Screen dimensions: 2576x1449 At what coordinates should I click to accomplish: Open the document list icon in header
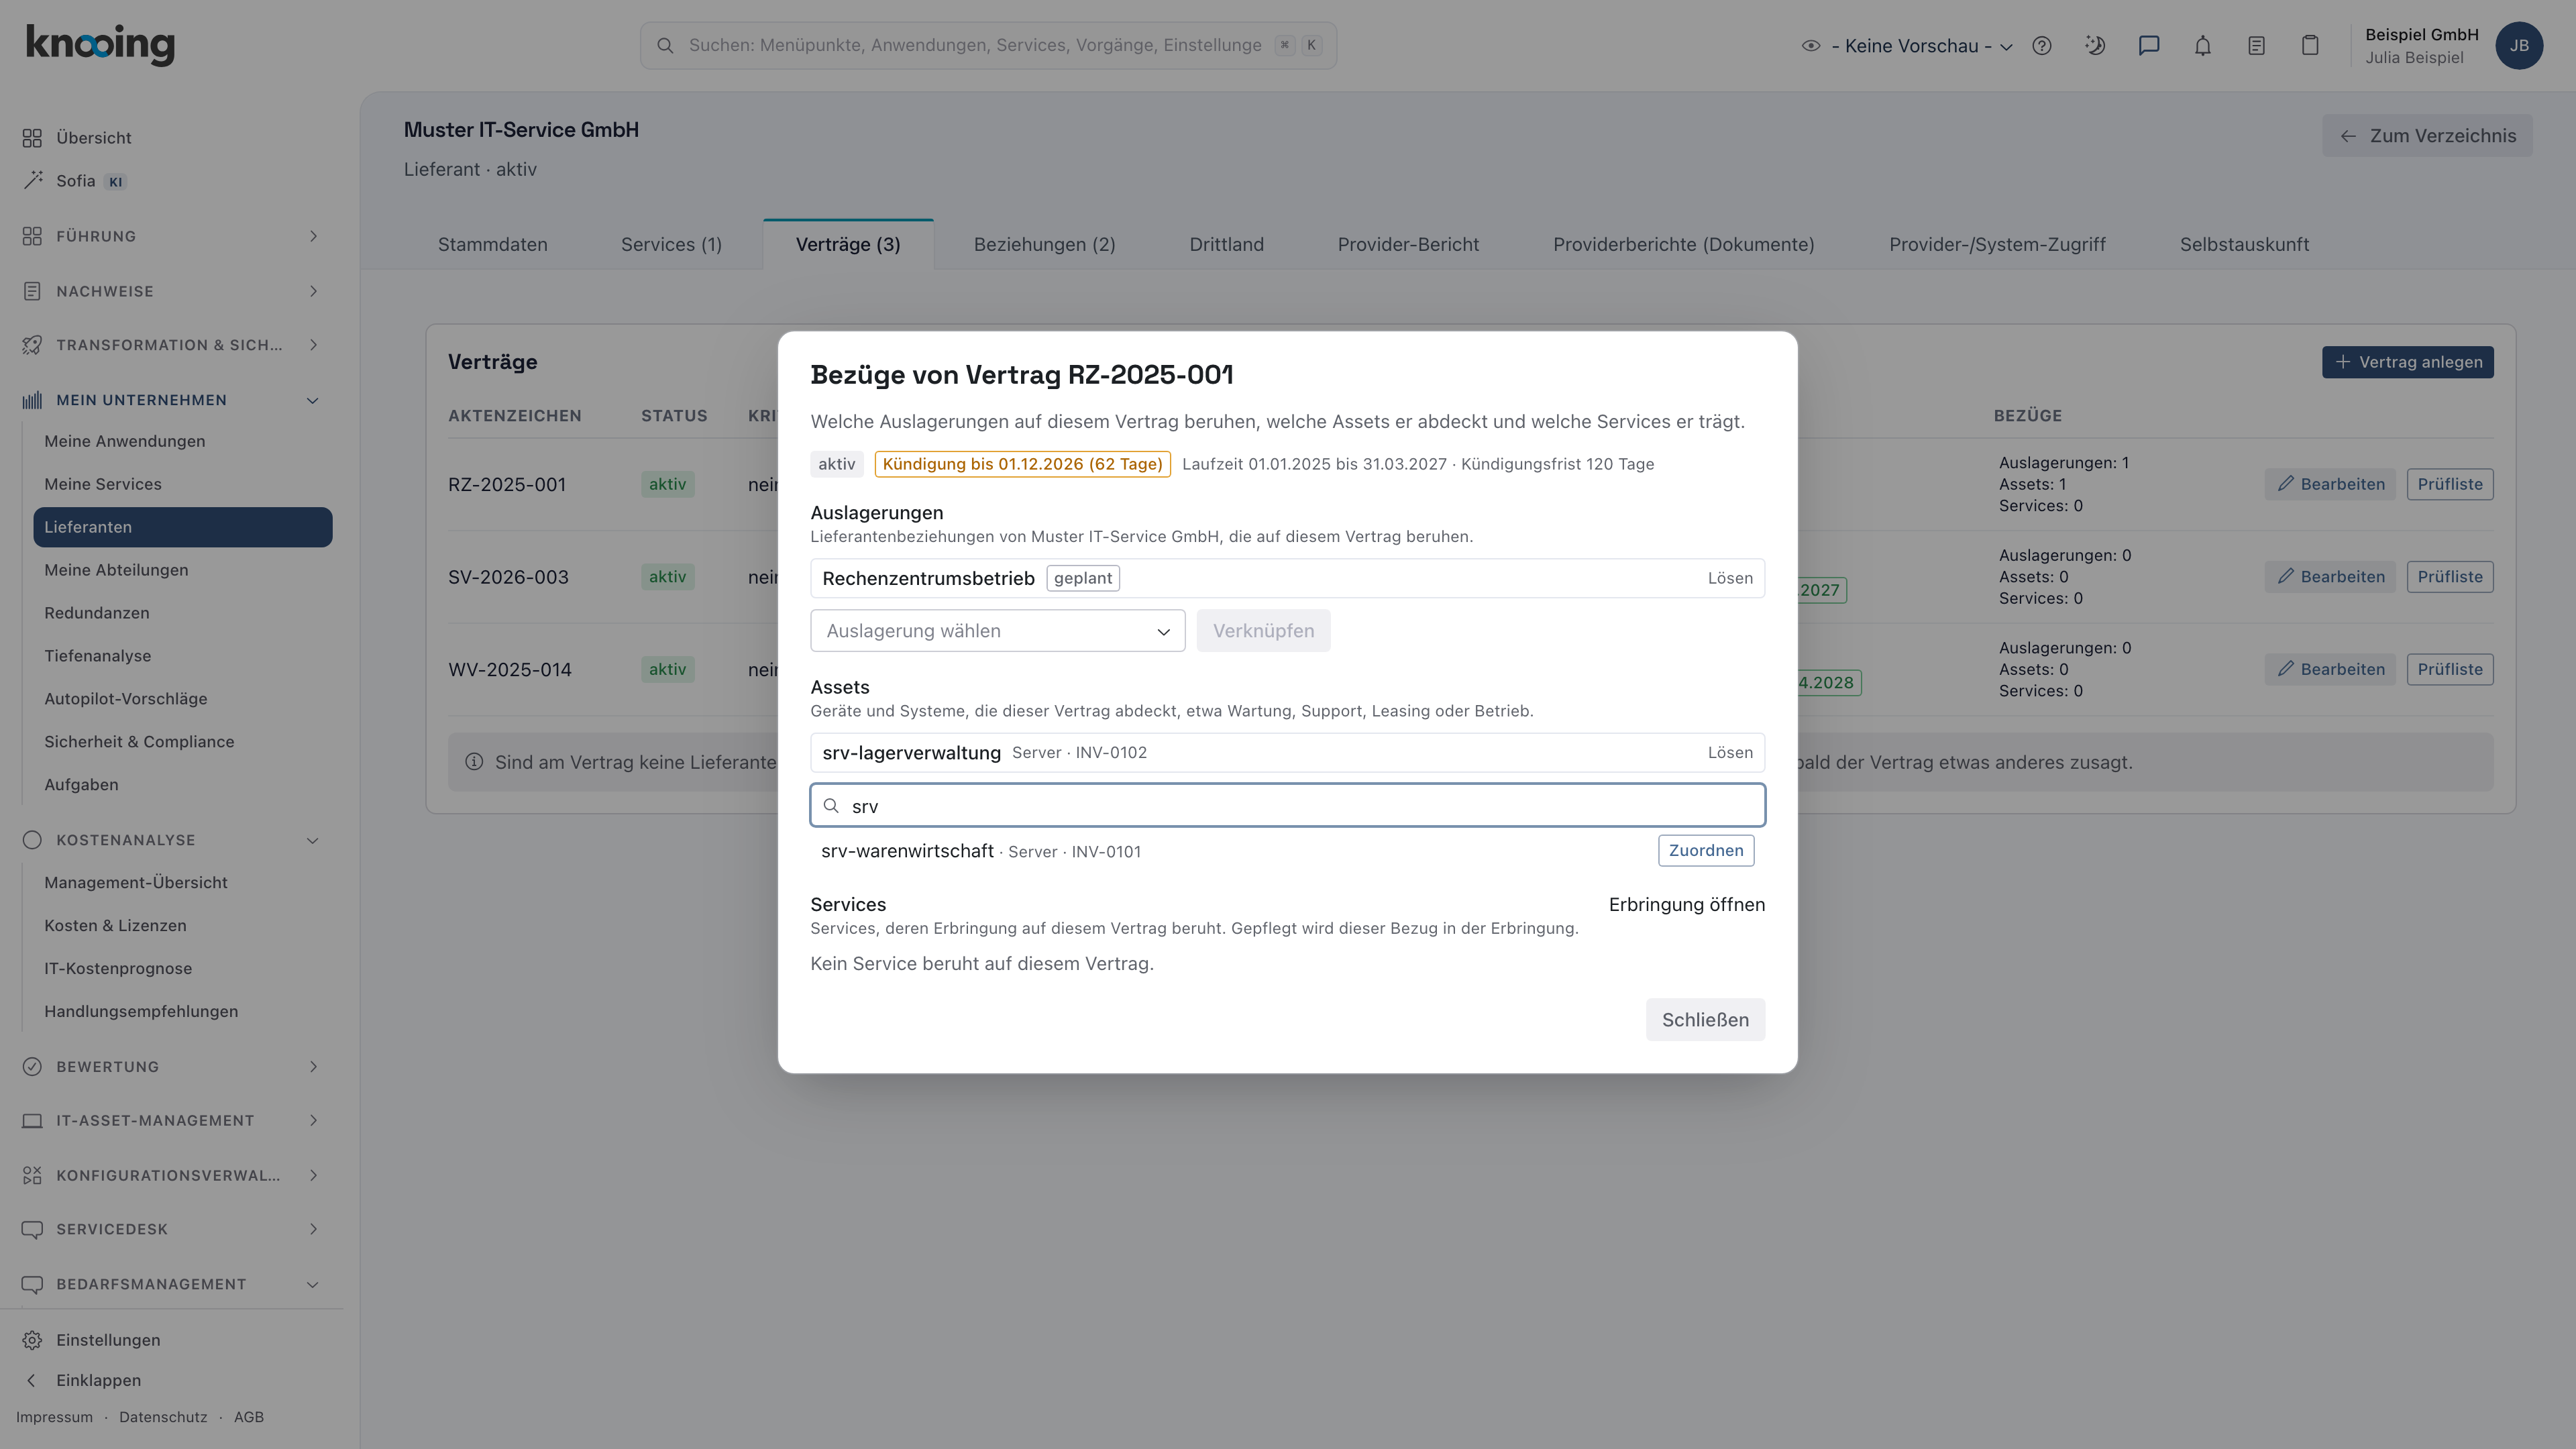pos(2257,46)
